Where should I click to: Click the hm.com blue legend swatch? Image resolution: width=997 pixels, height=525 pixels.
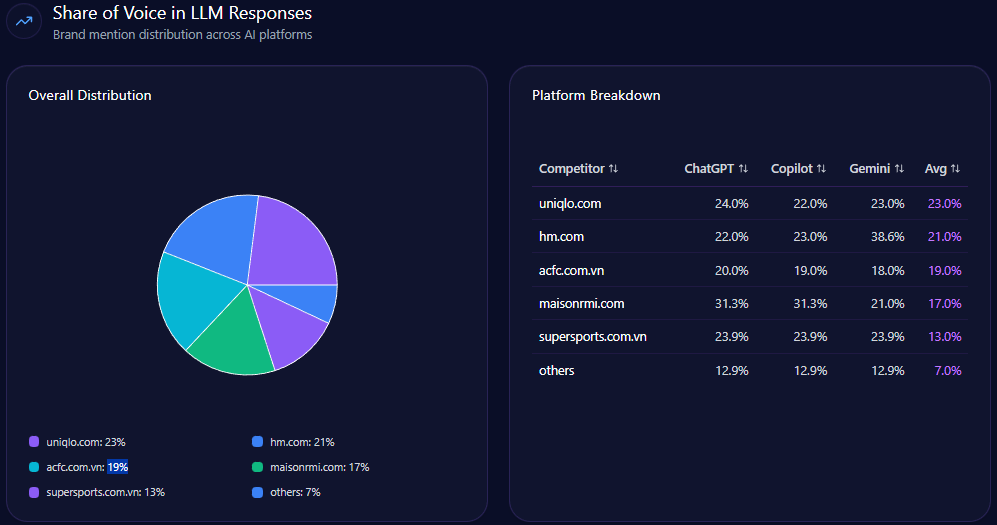(x=258, y=442)
